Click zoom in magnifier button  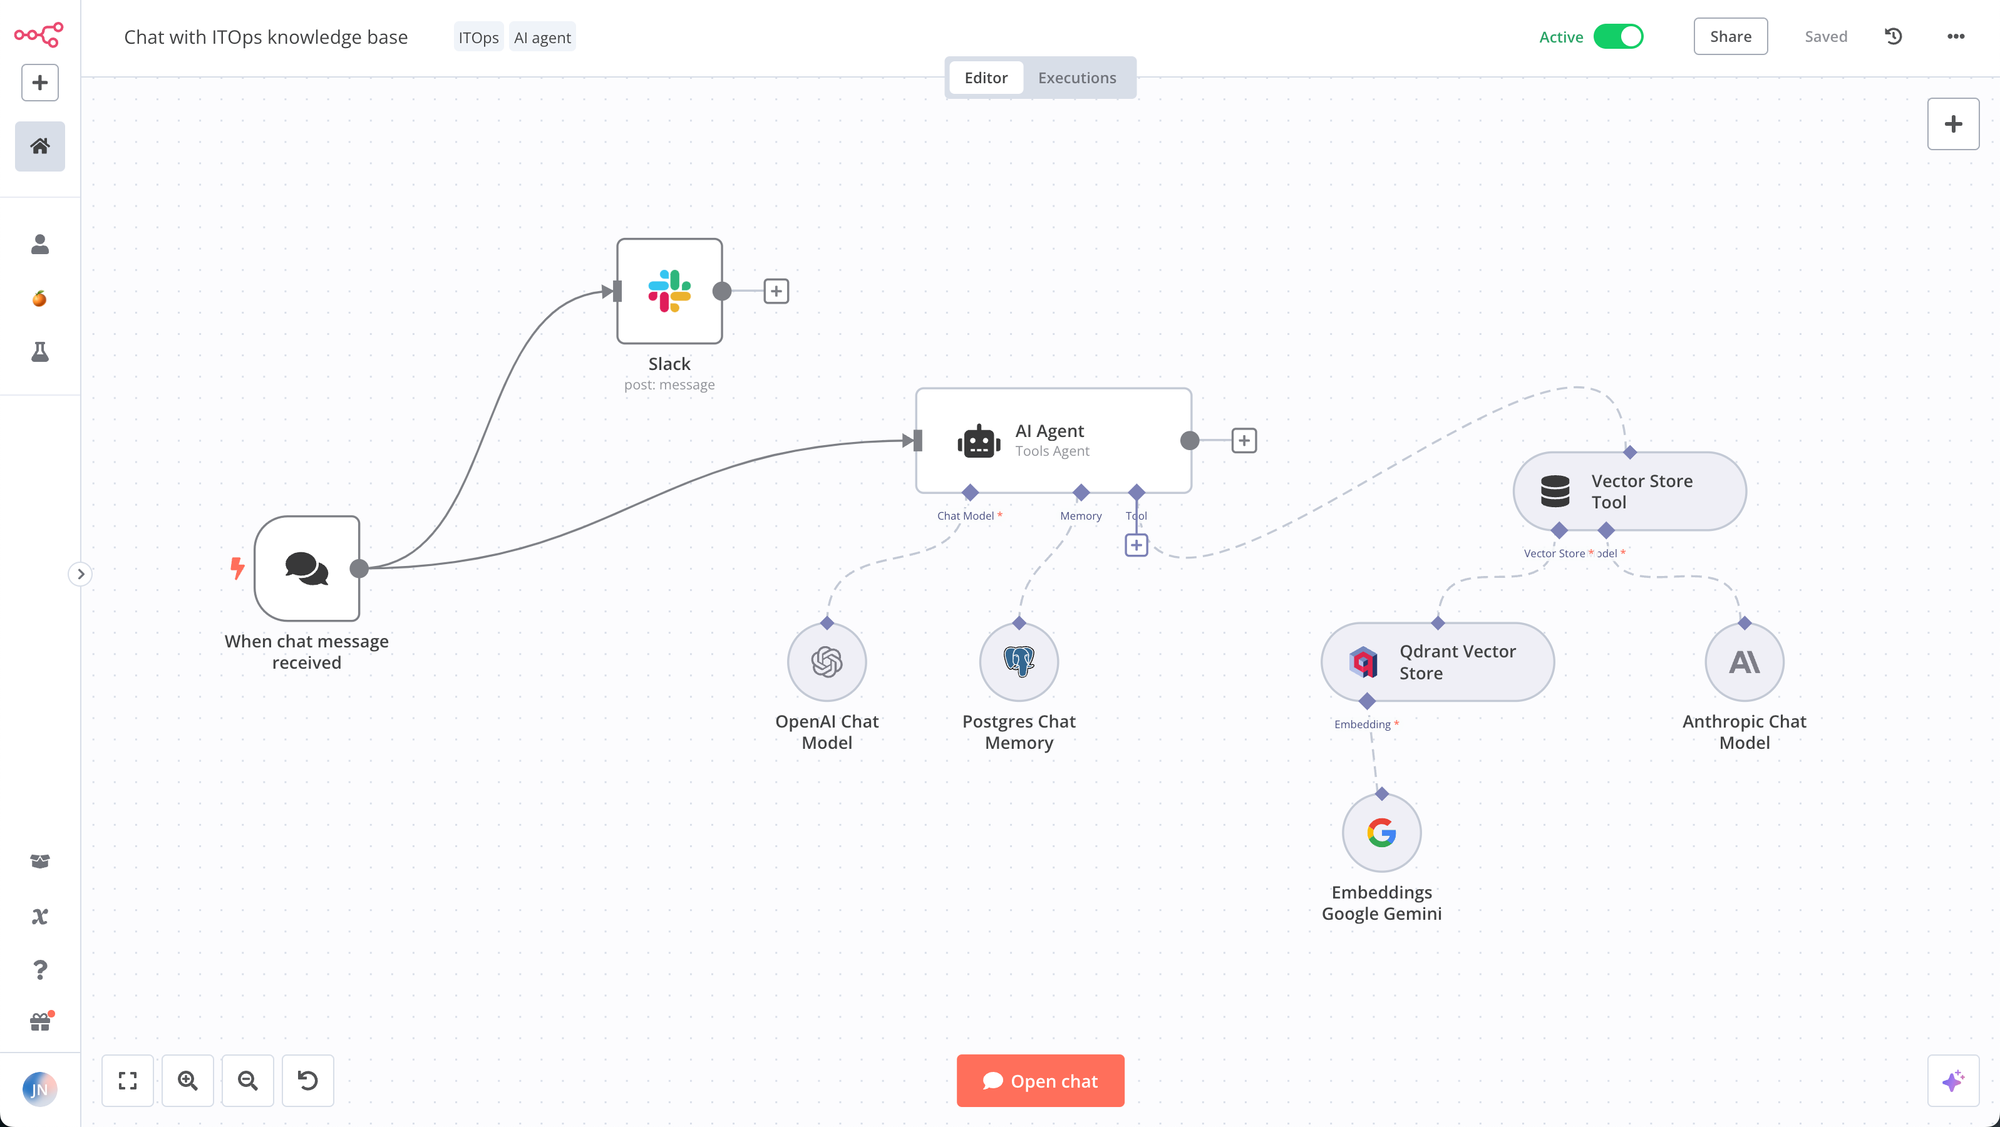coord(188,1081)
